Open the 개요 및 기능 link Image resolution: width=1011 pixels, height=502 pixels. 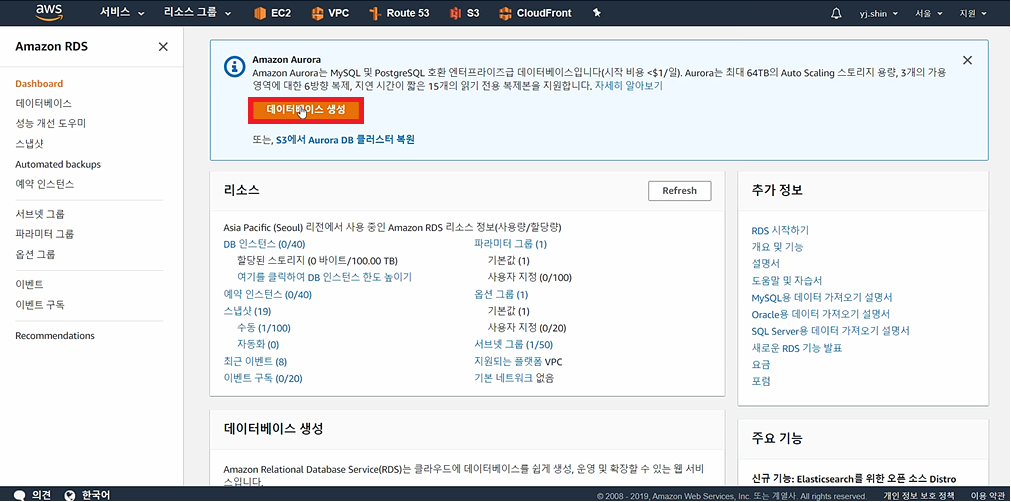point(777,247)
